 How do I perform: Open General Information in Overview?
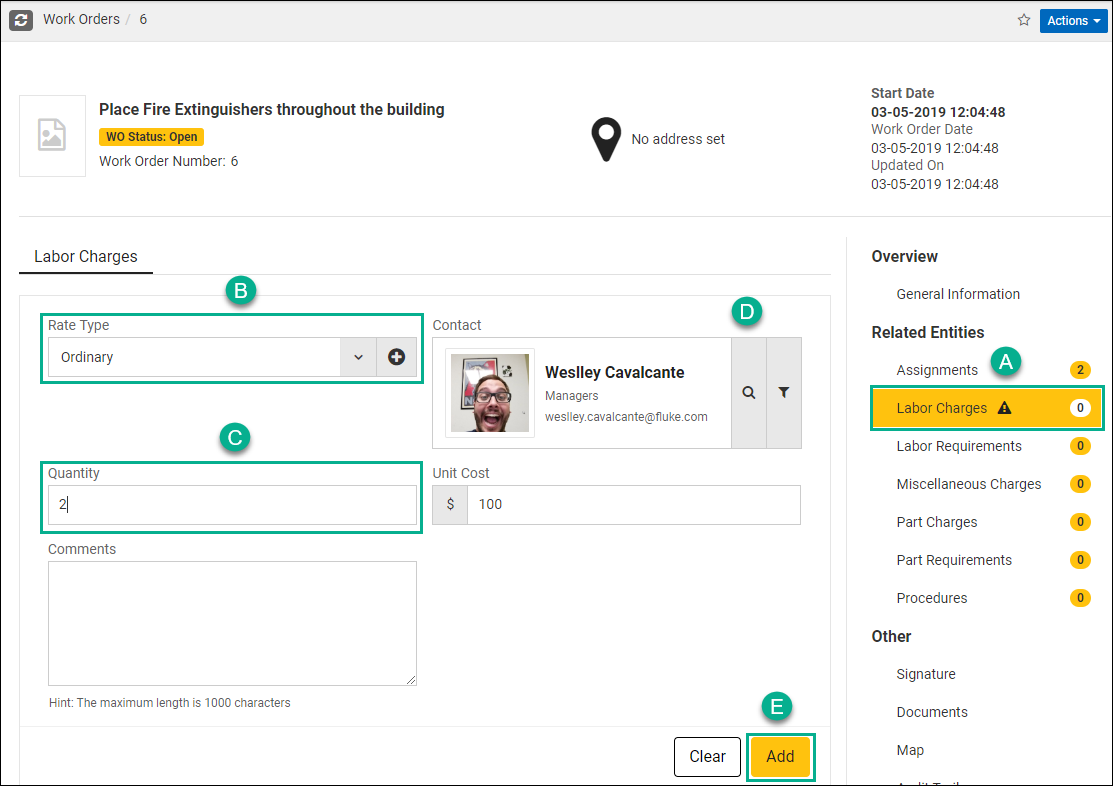pos(958,294)
